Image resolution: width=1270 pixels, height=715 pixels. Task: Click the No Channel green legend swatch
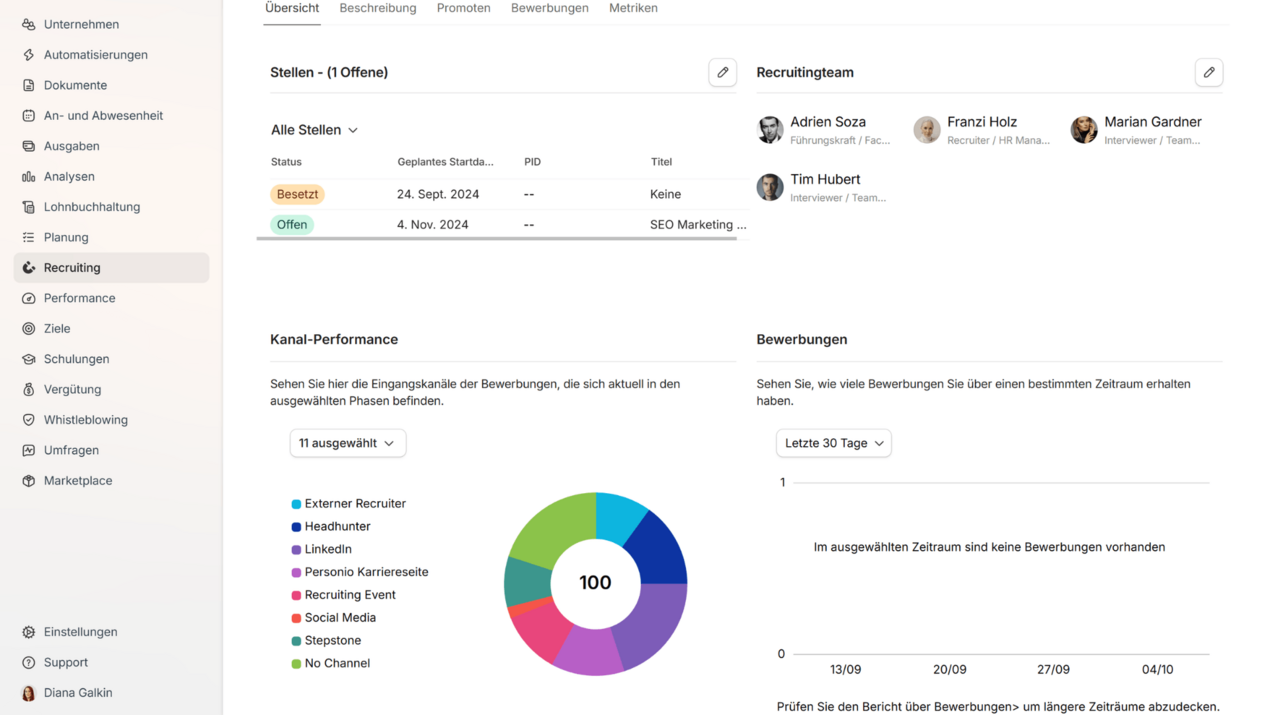(x=296, y=664)
